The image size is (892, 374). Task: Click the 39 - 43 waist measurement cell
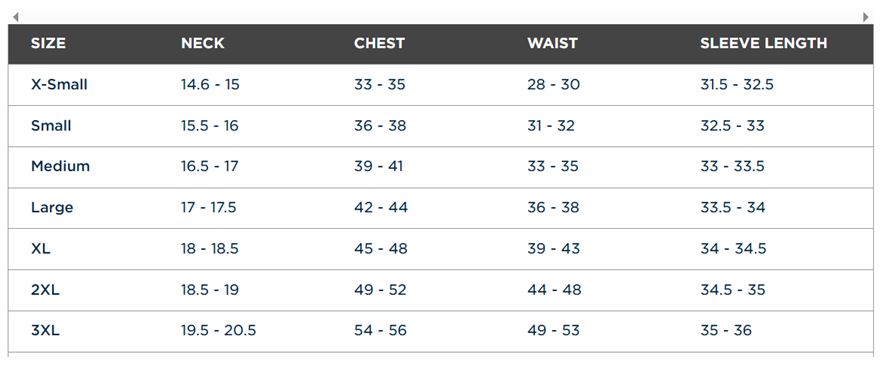[554, 248]
